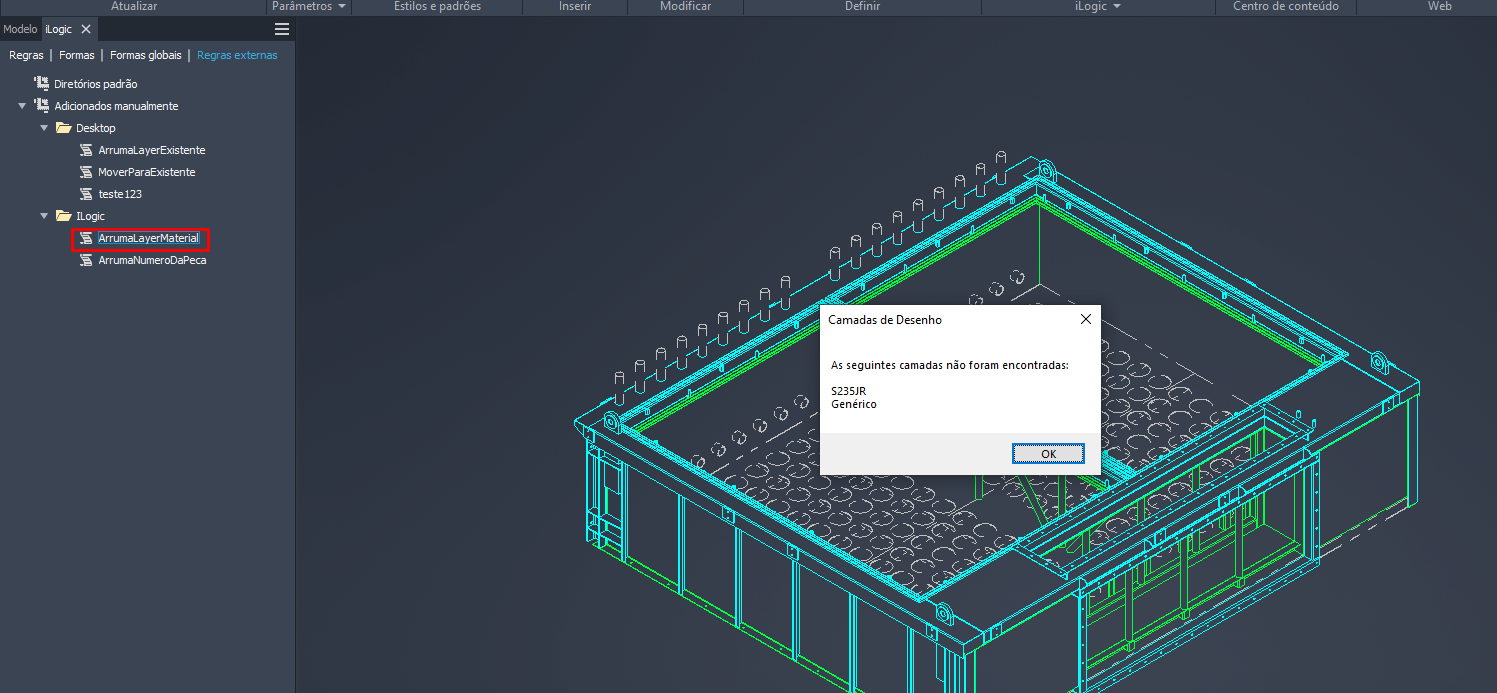
Task: Click the ILogic folder icon
Action: tap(63, 216)
